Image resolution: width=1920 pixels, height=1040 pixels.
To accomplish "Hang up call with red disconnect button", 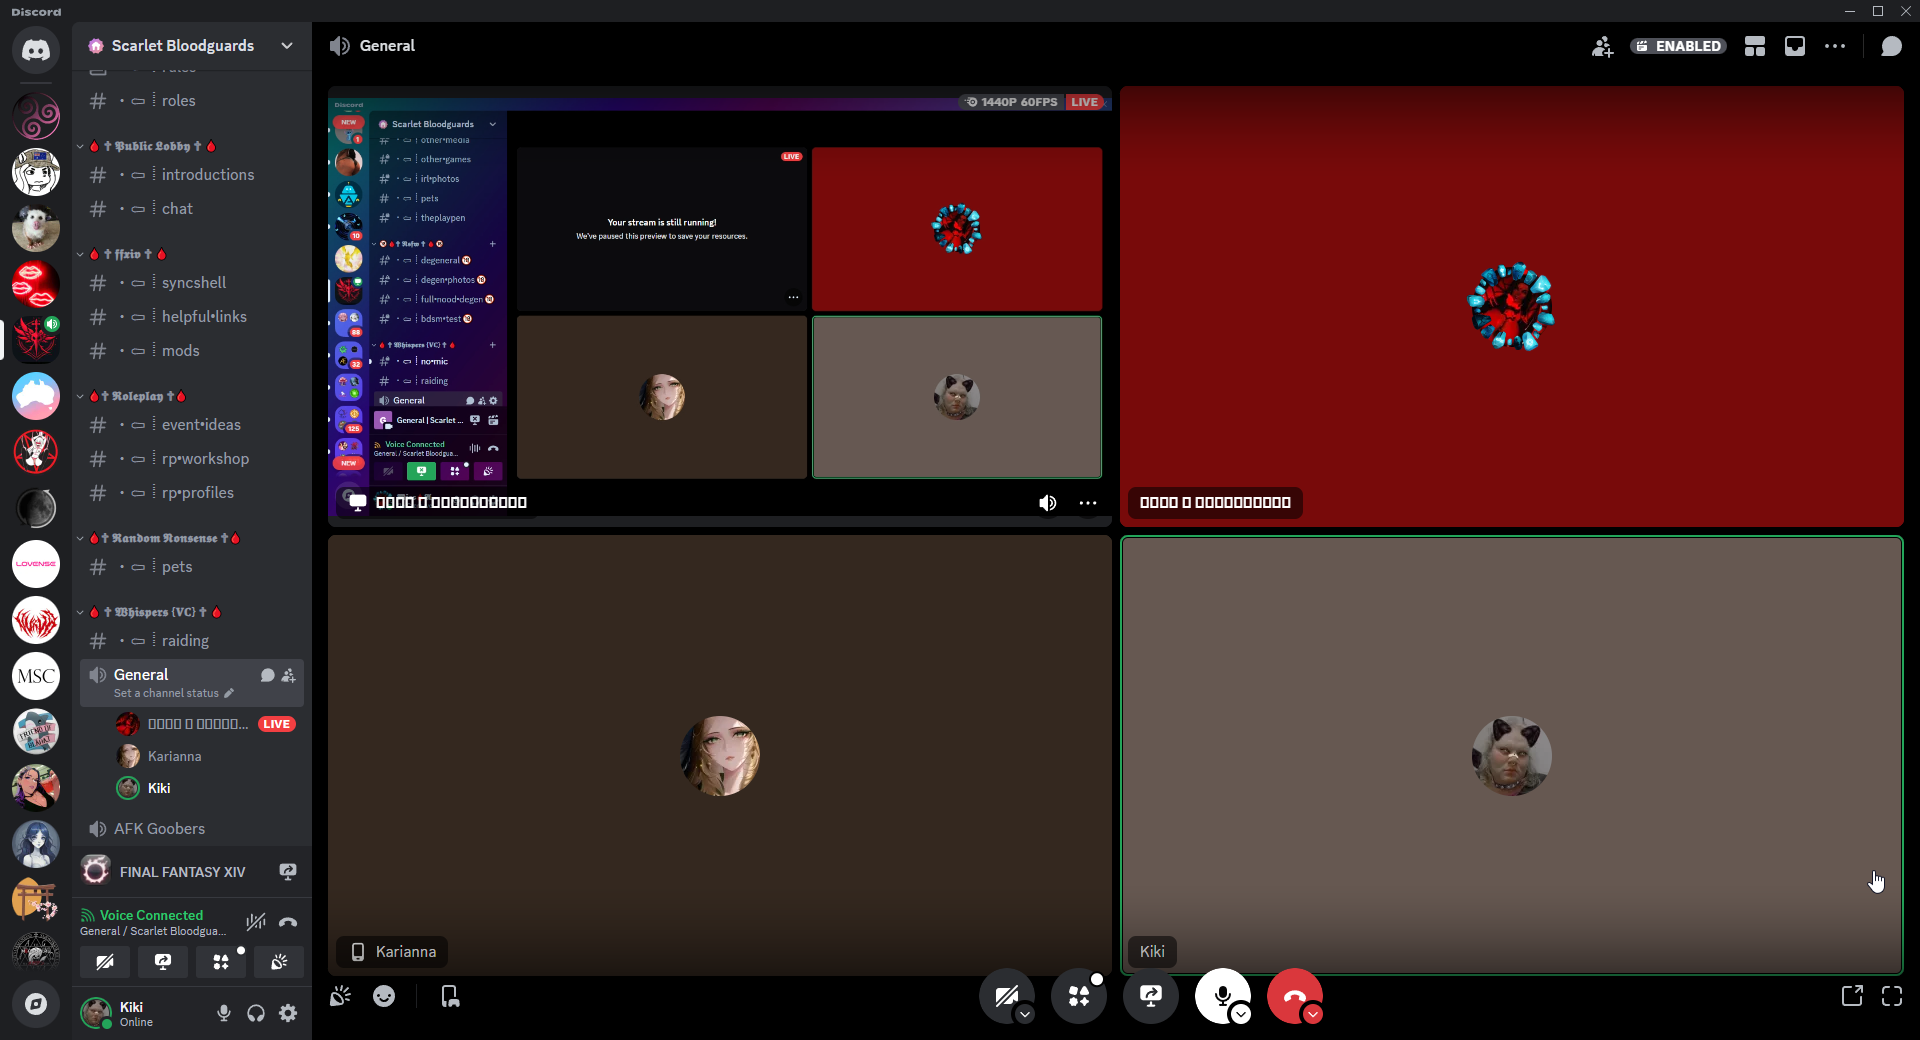I will [1293, 995].
